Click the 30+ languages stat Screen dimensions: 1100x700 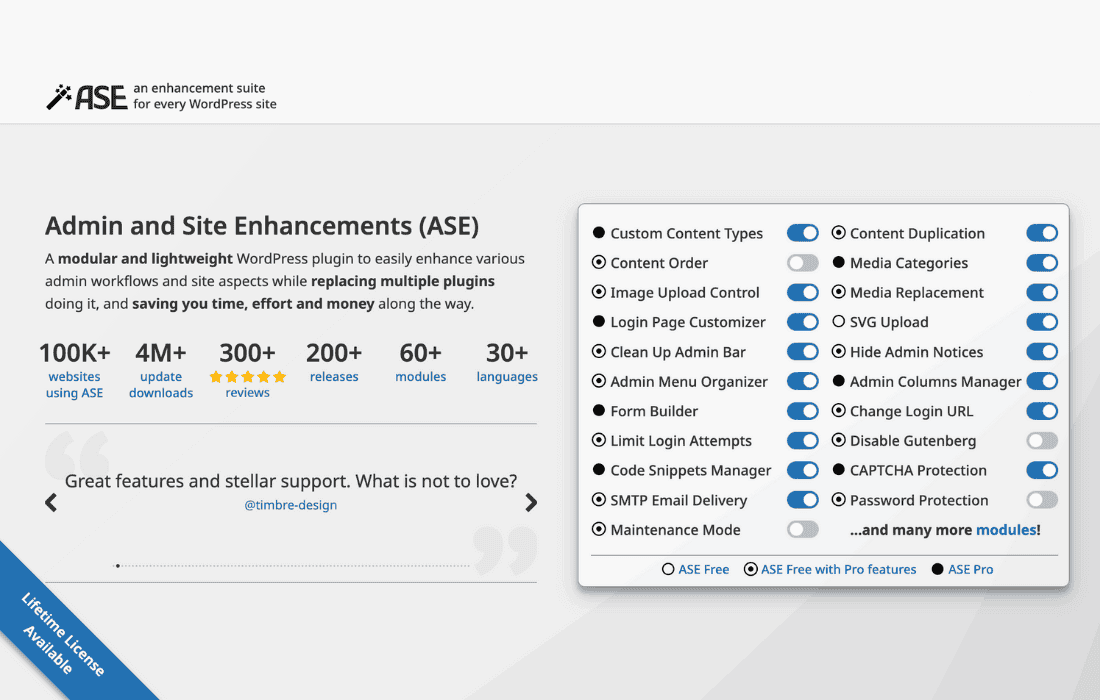[507, 362]
